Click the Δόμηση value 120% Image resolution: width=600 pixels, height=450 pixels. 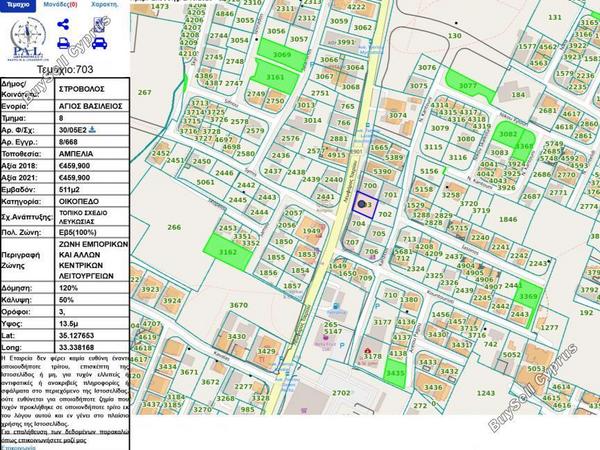click(x=68, y=288)
